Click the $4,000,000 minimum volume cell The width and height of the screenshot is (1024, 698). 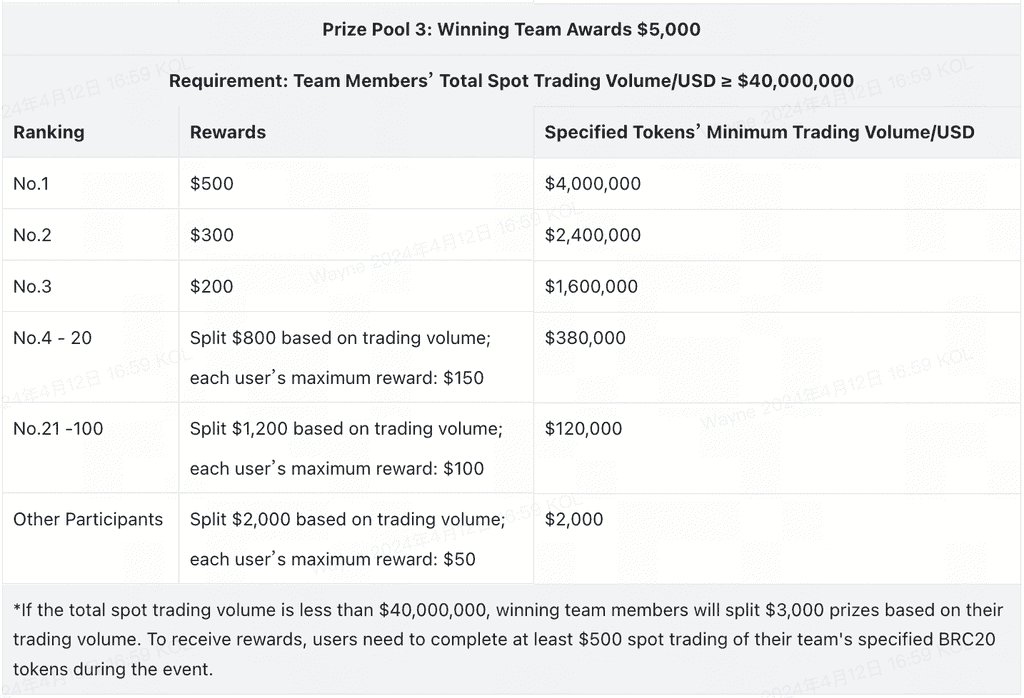593,184
